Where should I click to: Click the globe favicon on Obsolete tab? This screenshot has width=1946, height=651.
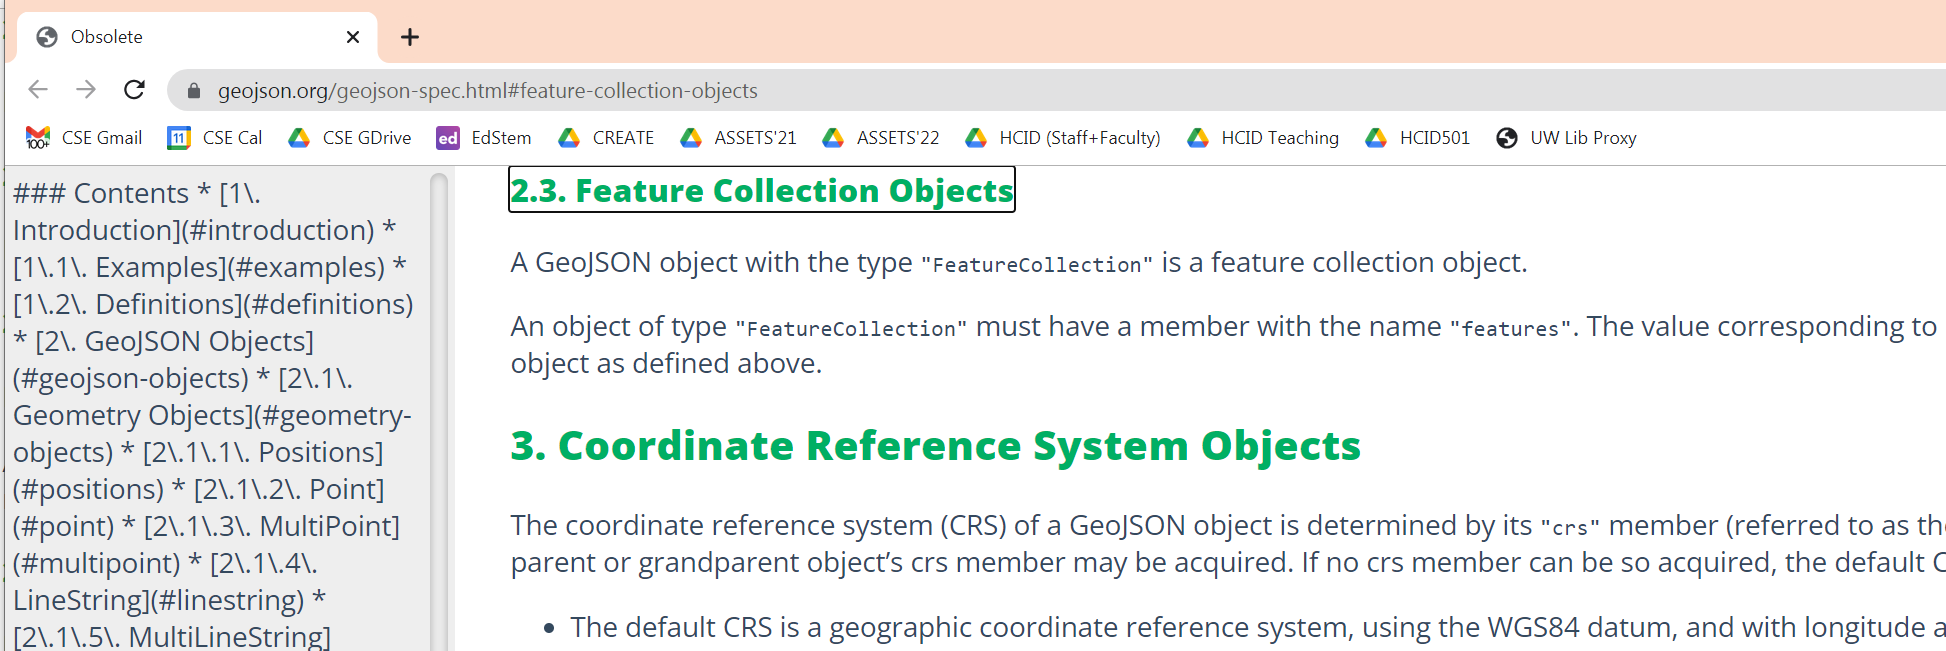tap(47, 37)
